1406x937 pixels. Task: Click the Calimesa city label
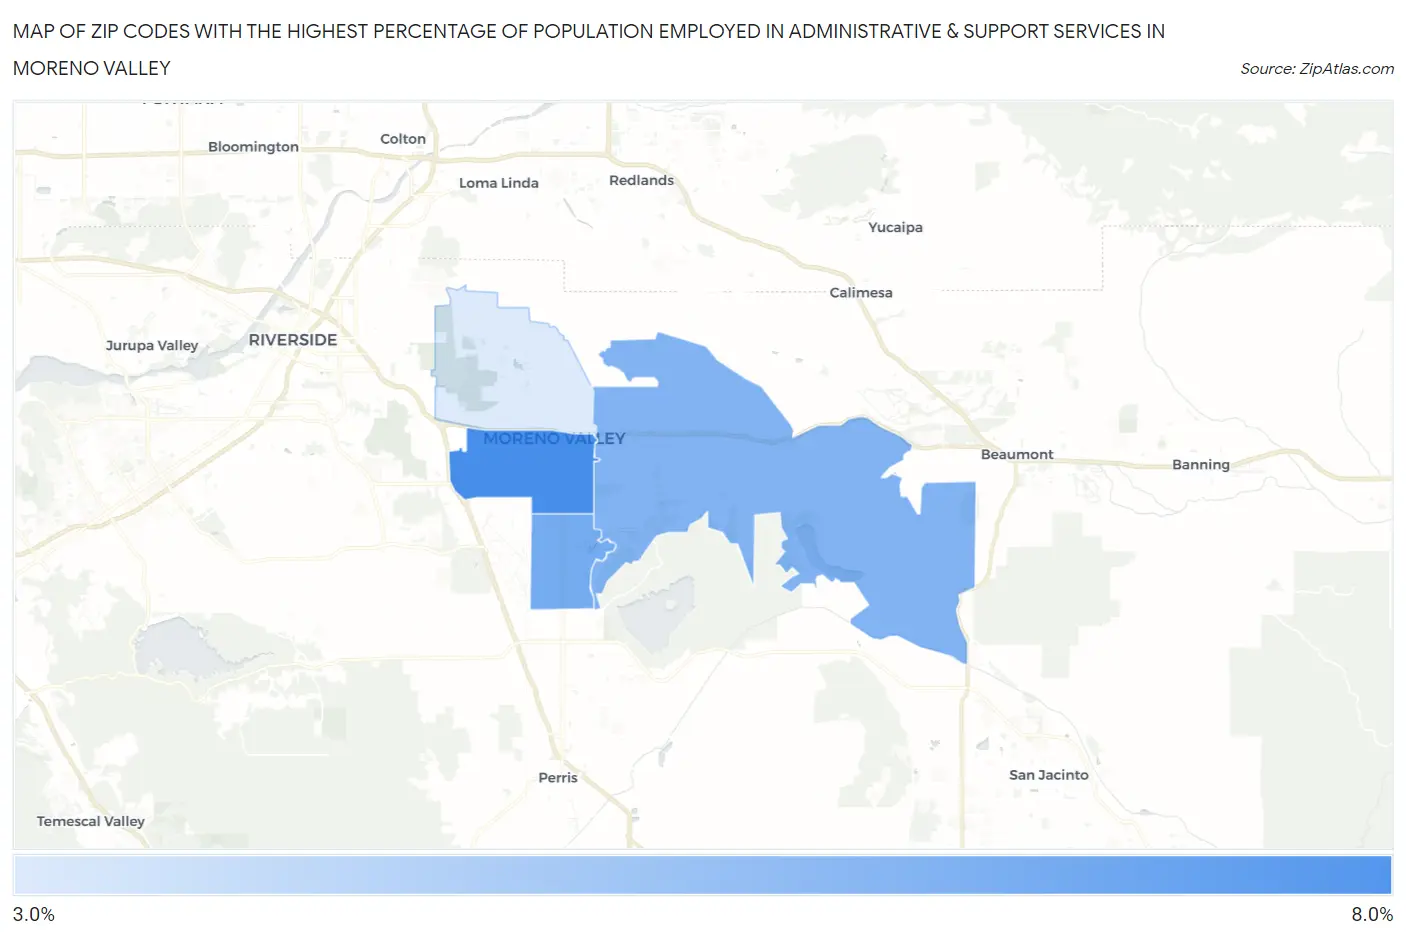(x=861, y=292)
